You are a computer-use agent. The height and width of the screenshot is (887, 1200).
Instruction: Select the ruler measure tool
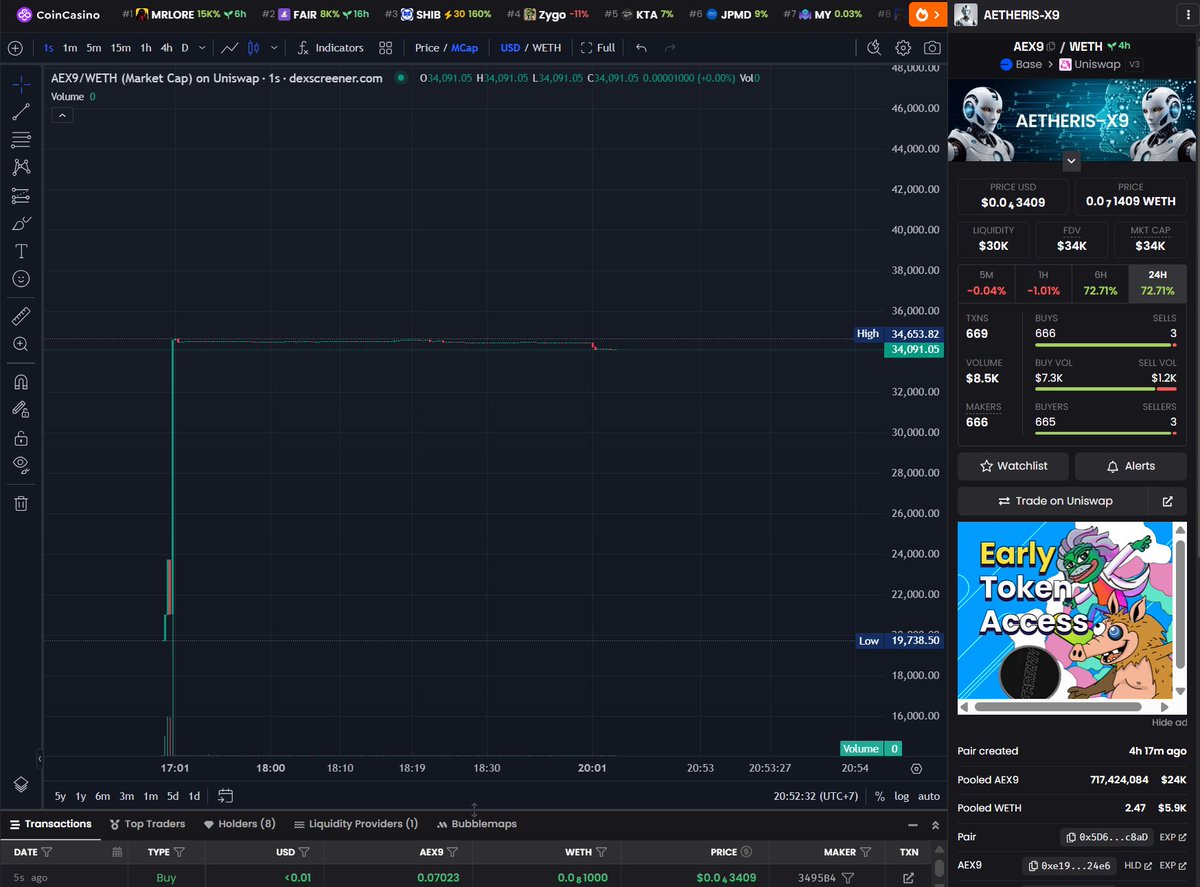[x=21, y=316]
